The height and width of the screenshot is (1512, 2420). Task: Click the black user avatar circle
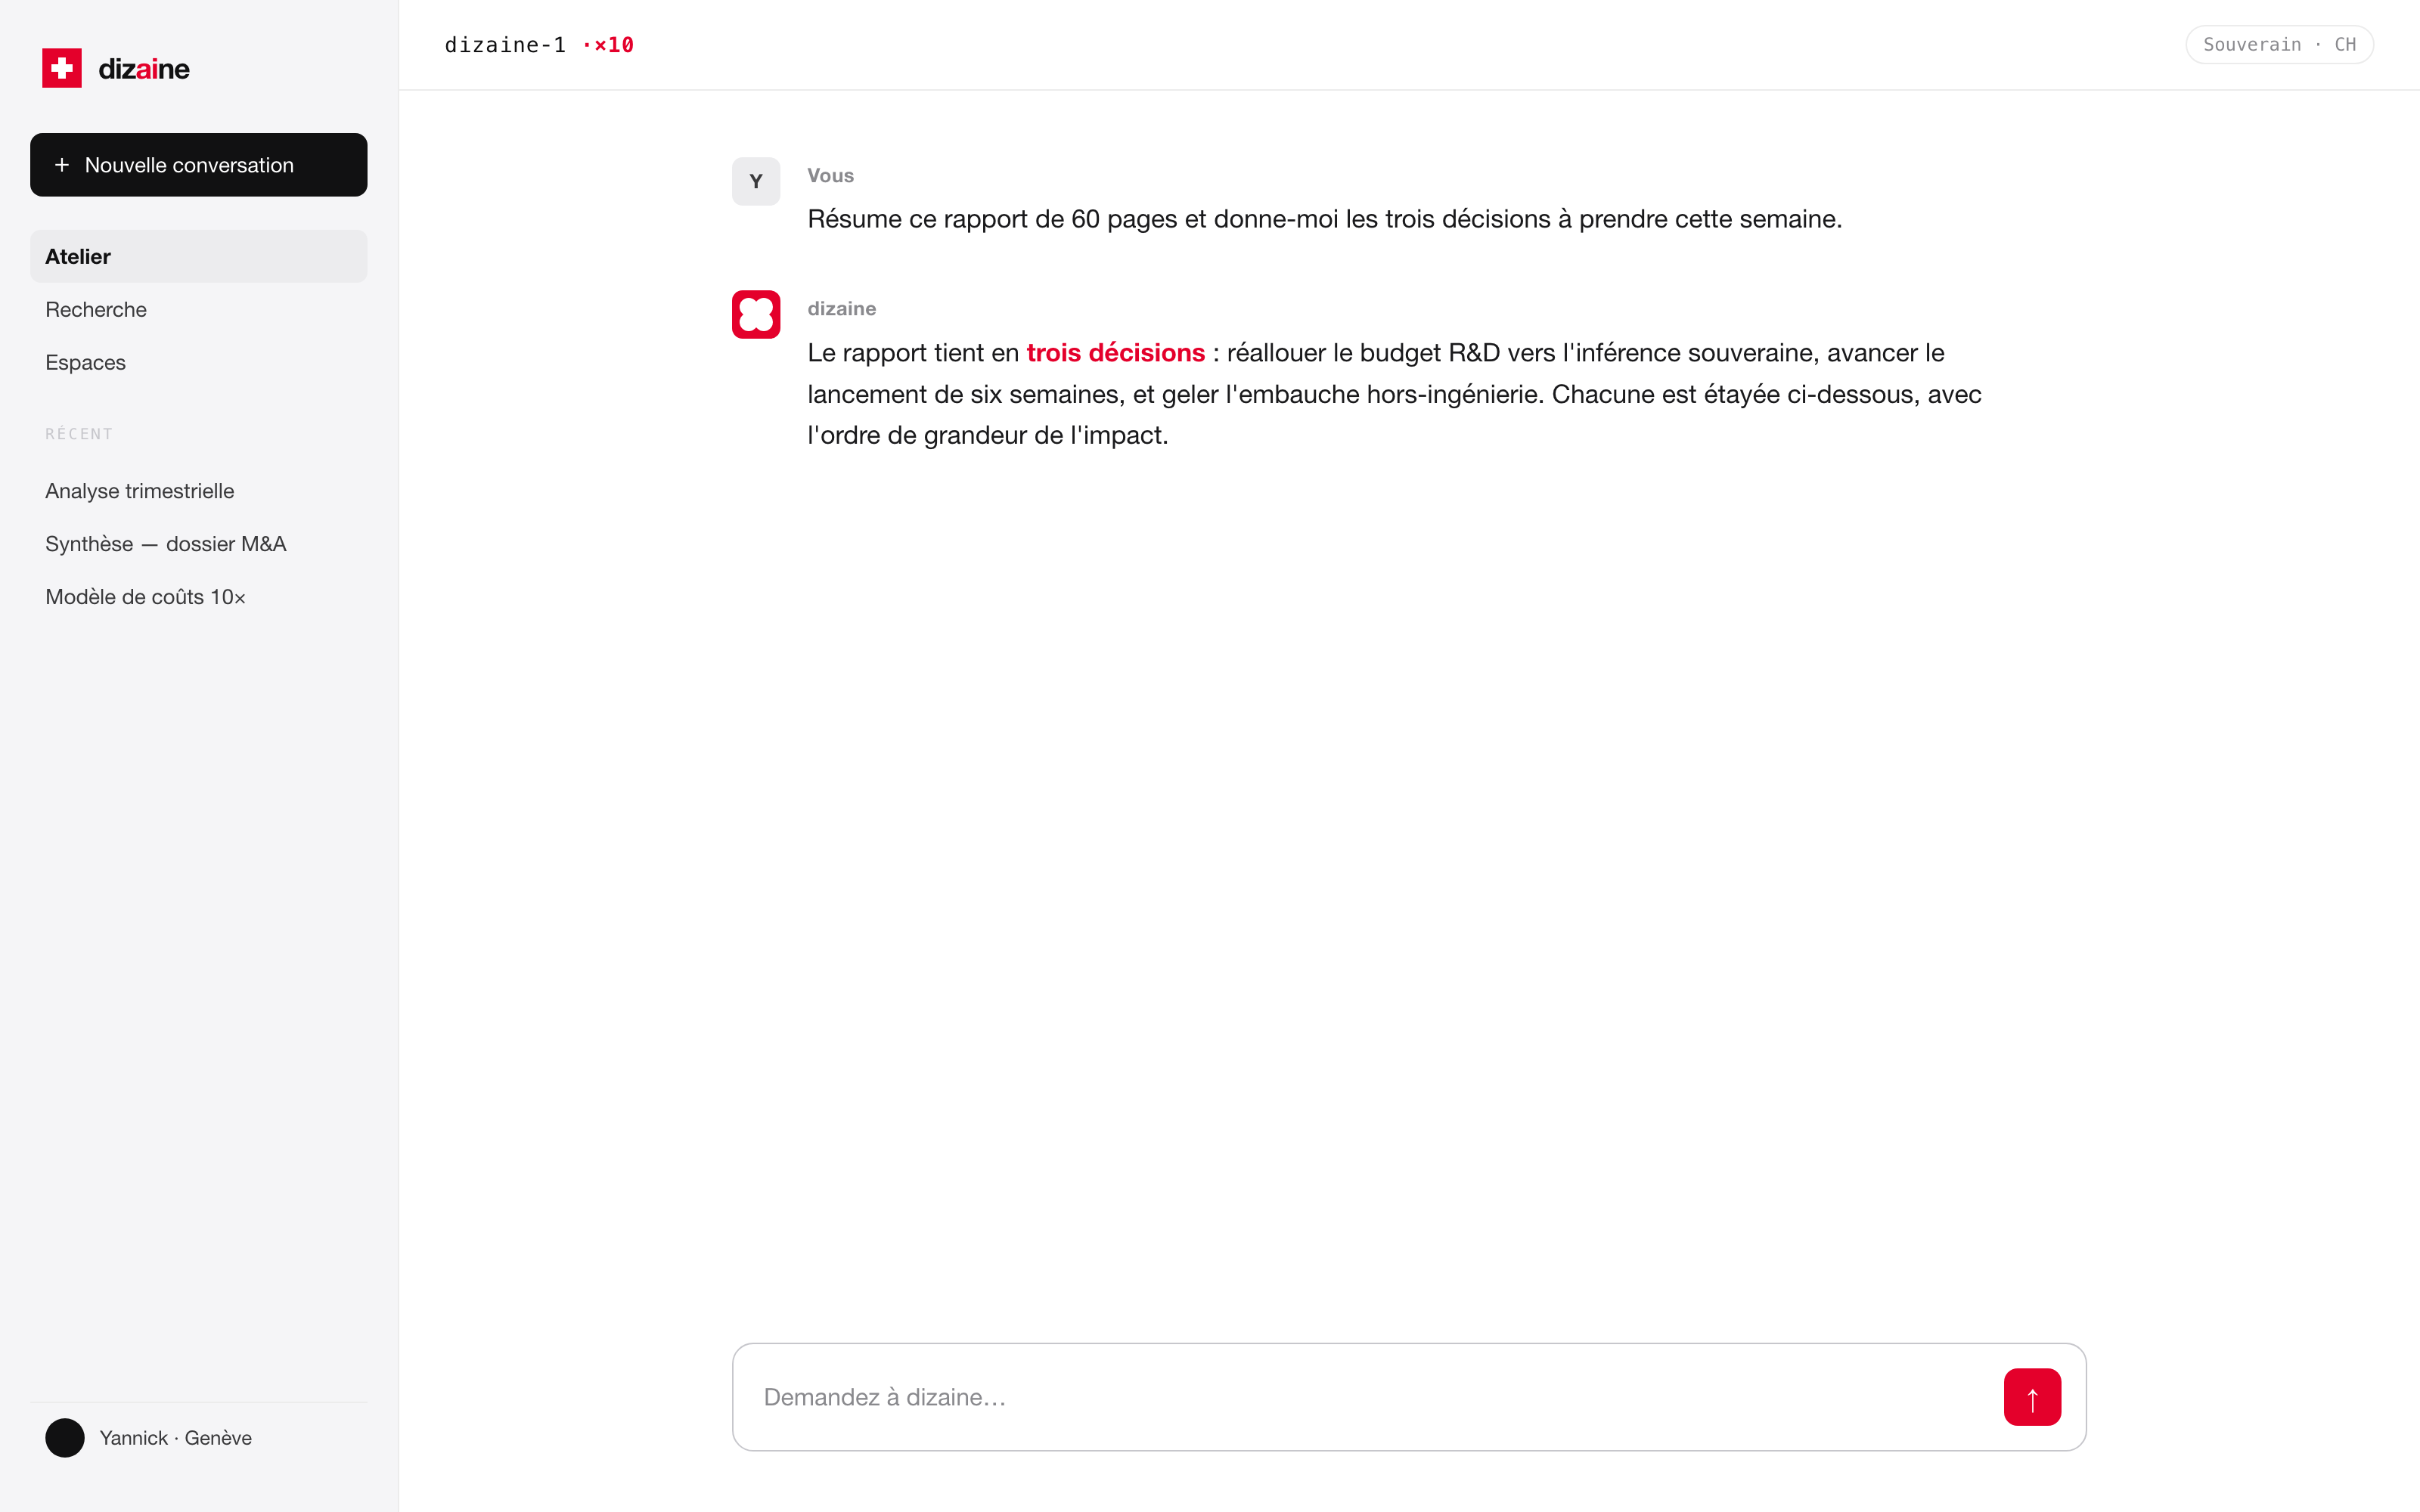tap(65, 1438)
